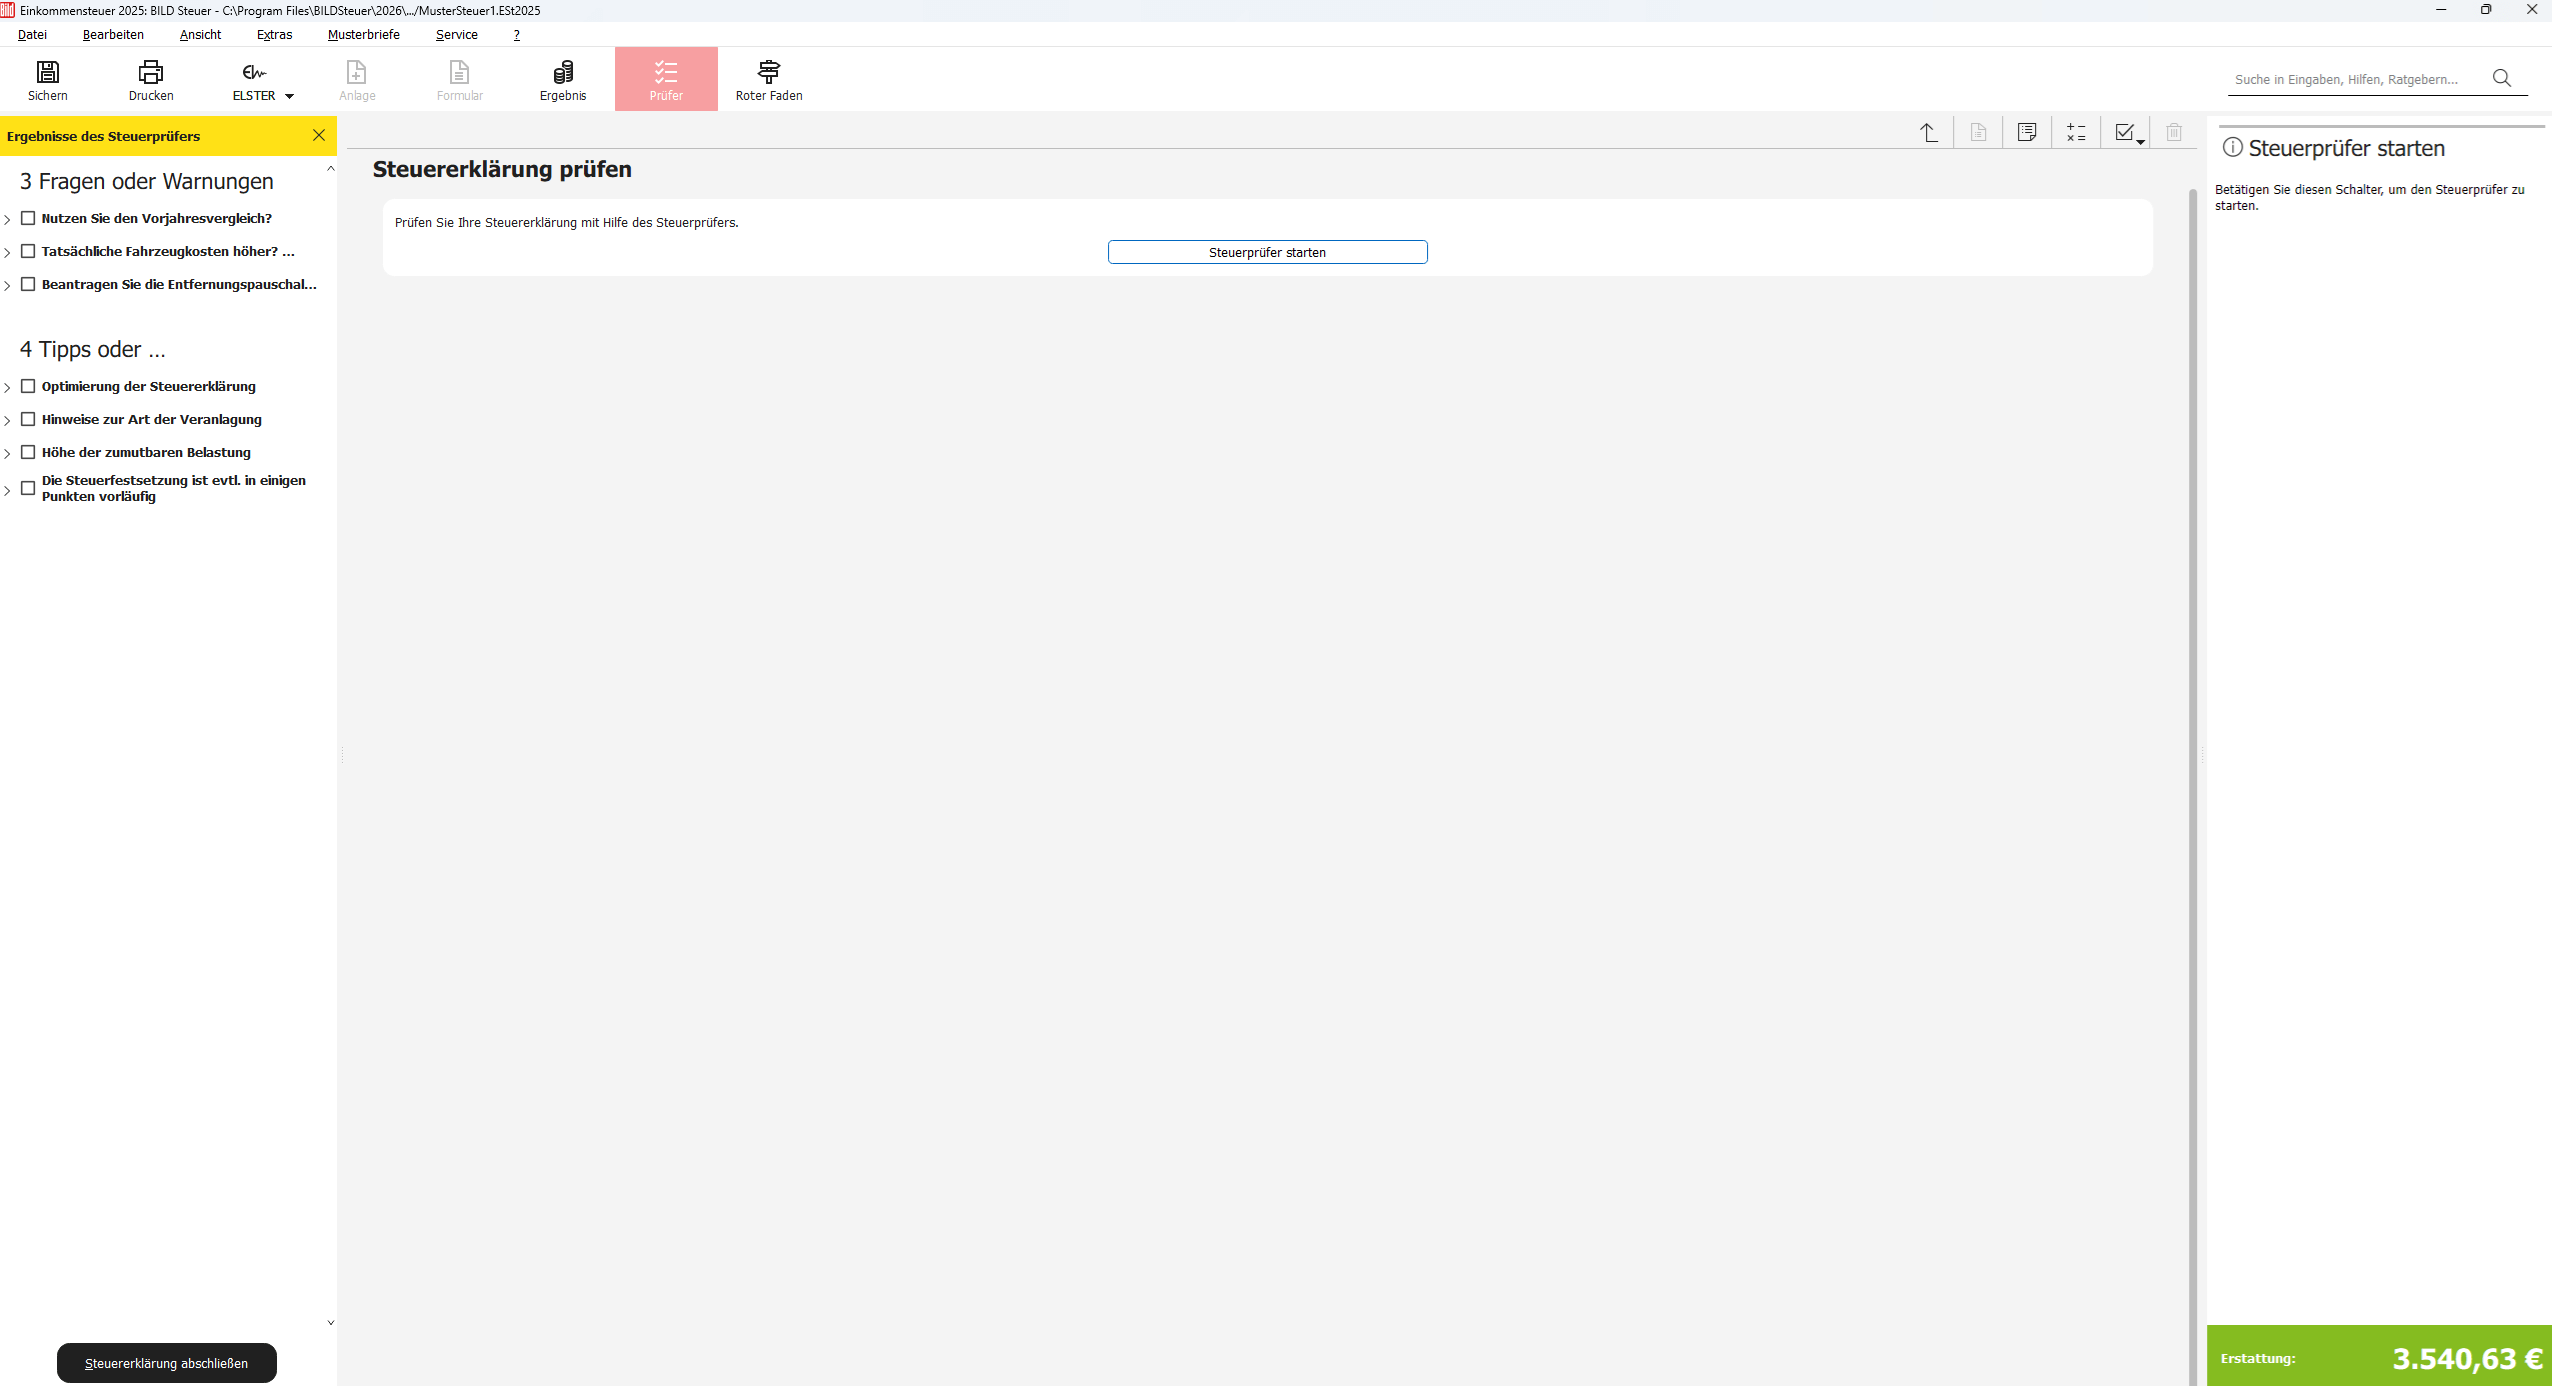Click 'Steuerprüfer starten' button

coord(1267,252)
